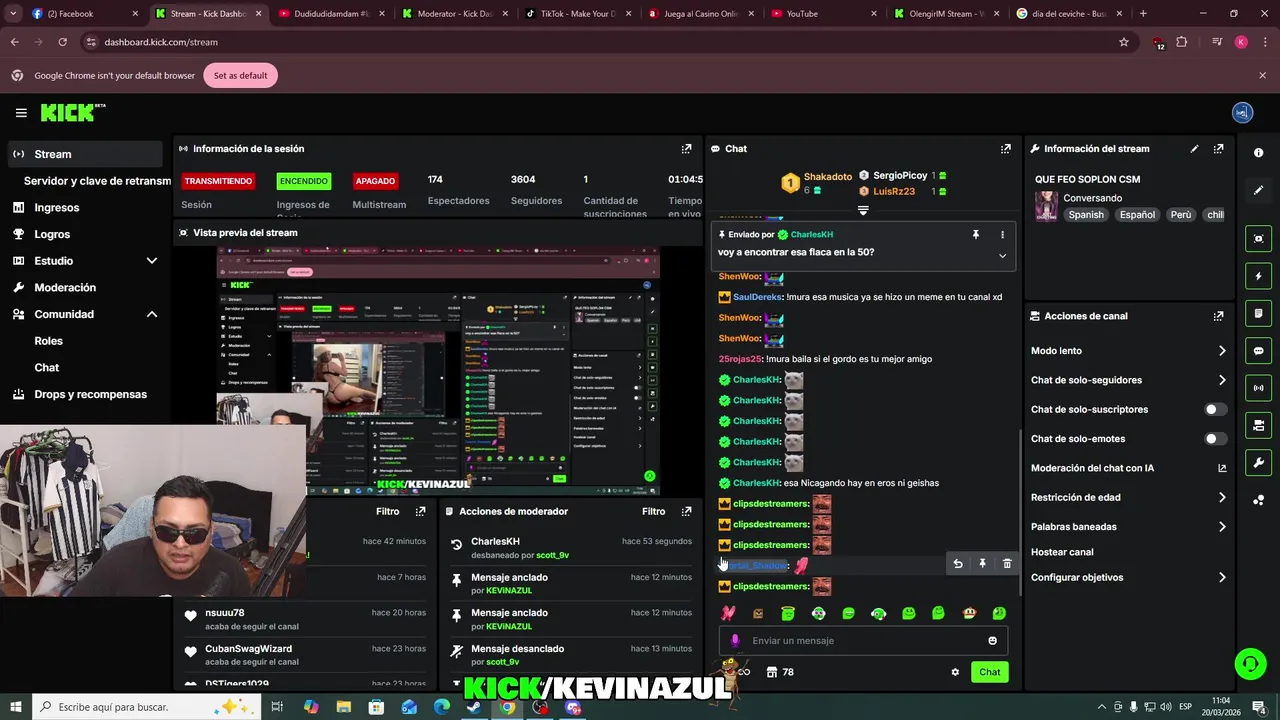Pop out the Chat panel

pos(1005,149)
